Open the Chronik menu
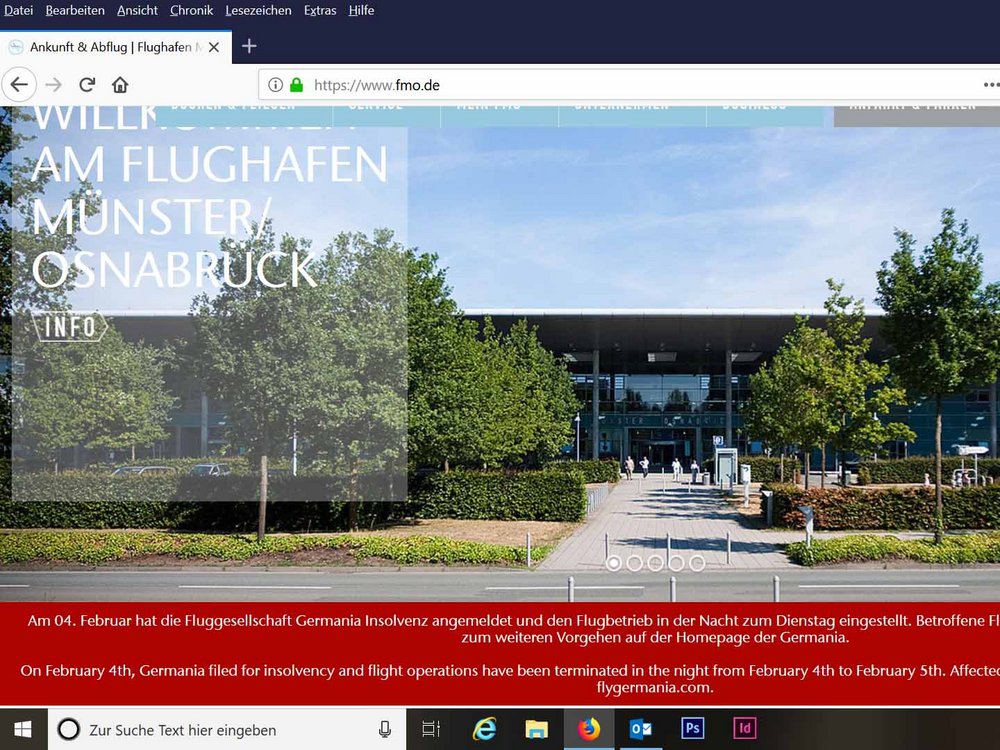The image size is (1000, 750). pos(191,10)
